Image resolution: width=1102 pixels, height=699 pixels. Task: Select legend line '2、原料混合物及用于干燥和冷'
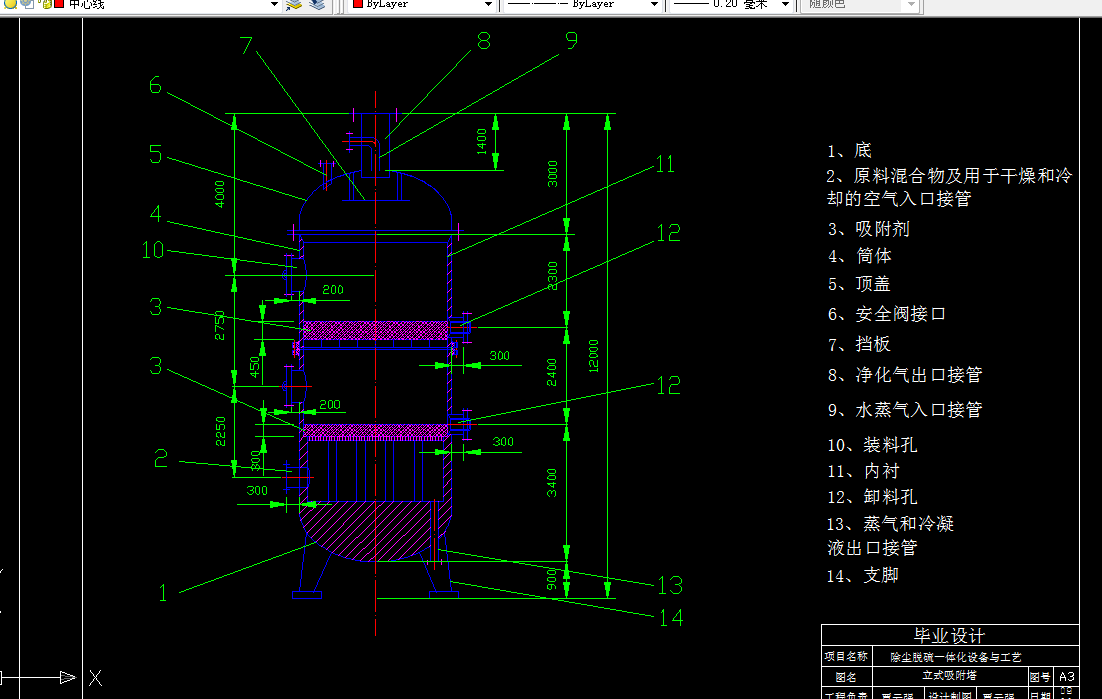[x=949, y=176]
